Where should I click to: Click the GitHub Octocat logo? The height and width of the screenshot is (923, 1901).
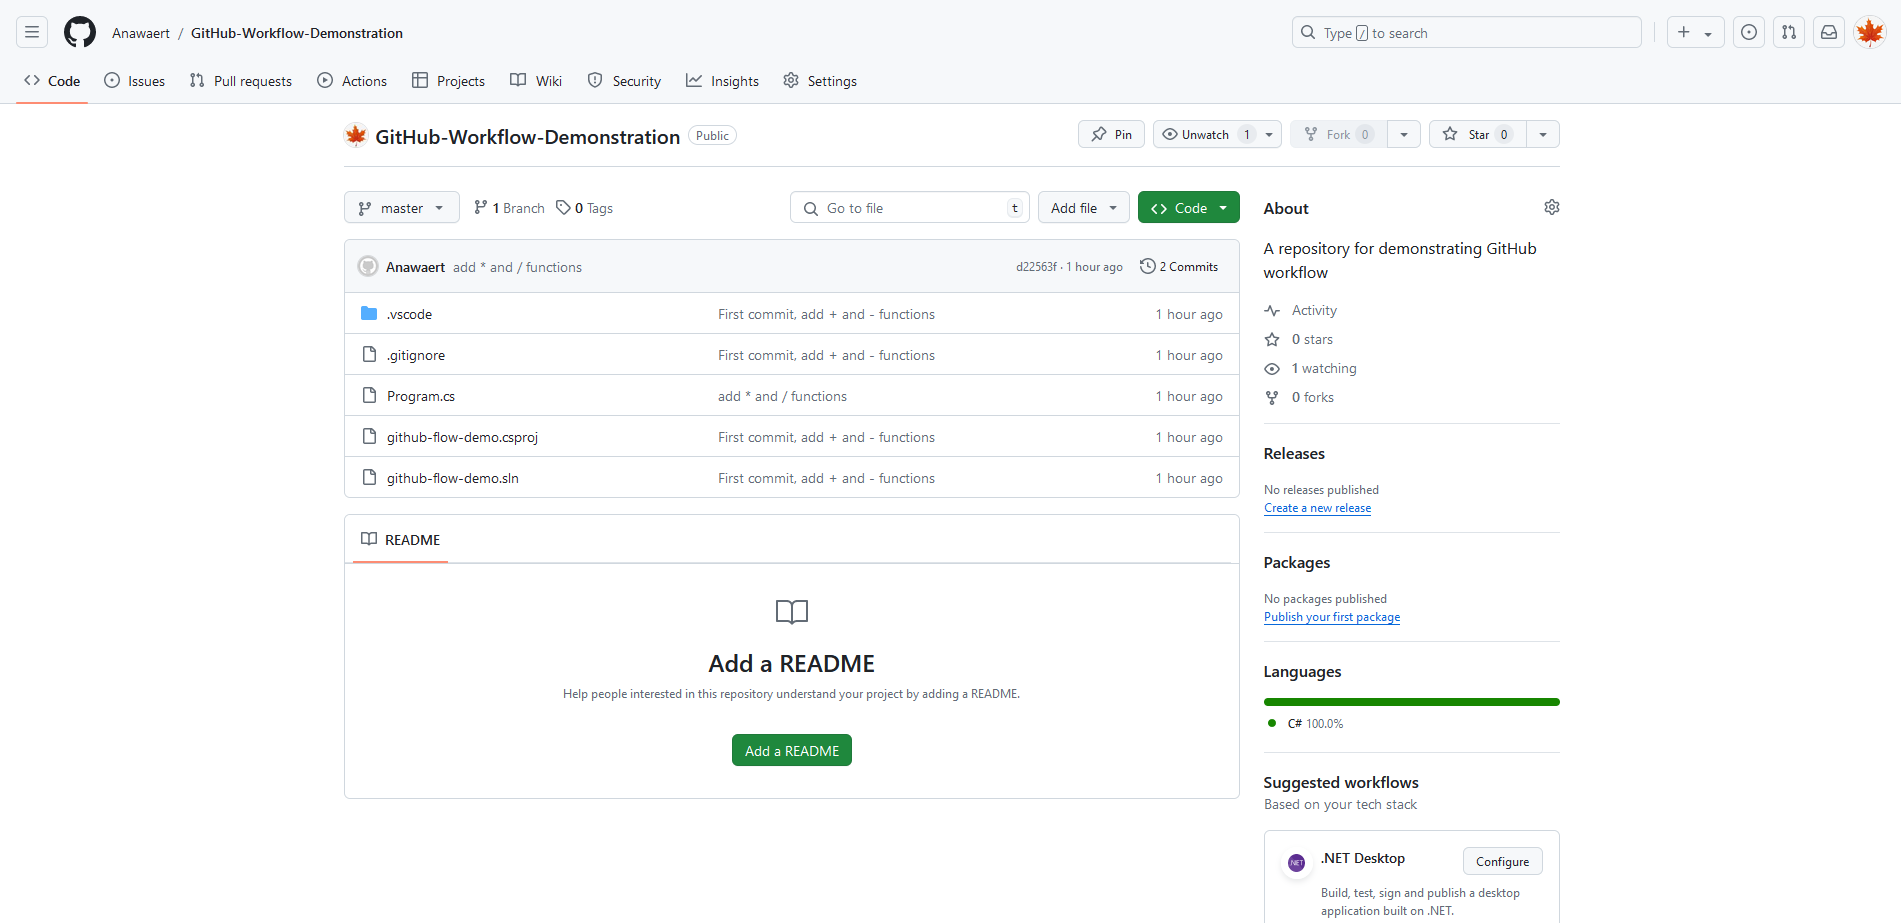(80, 33)
